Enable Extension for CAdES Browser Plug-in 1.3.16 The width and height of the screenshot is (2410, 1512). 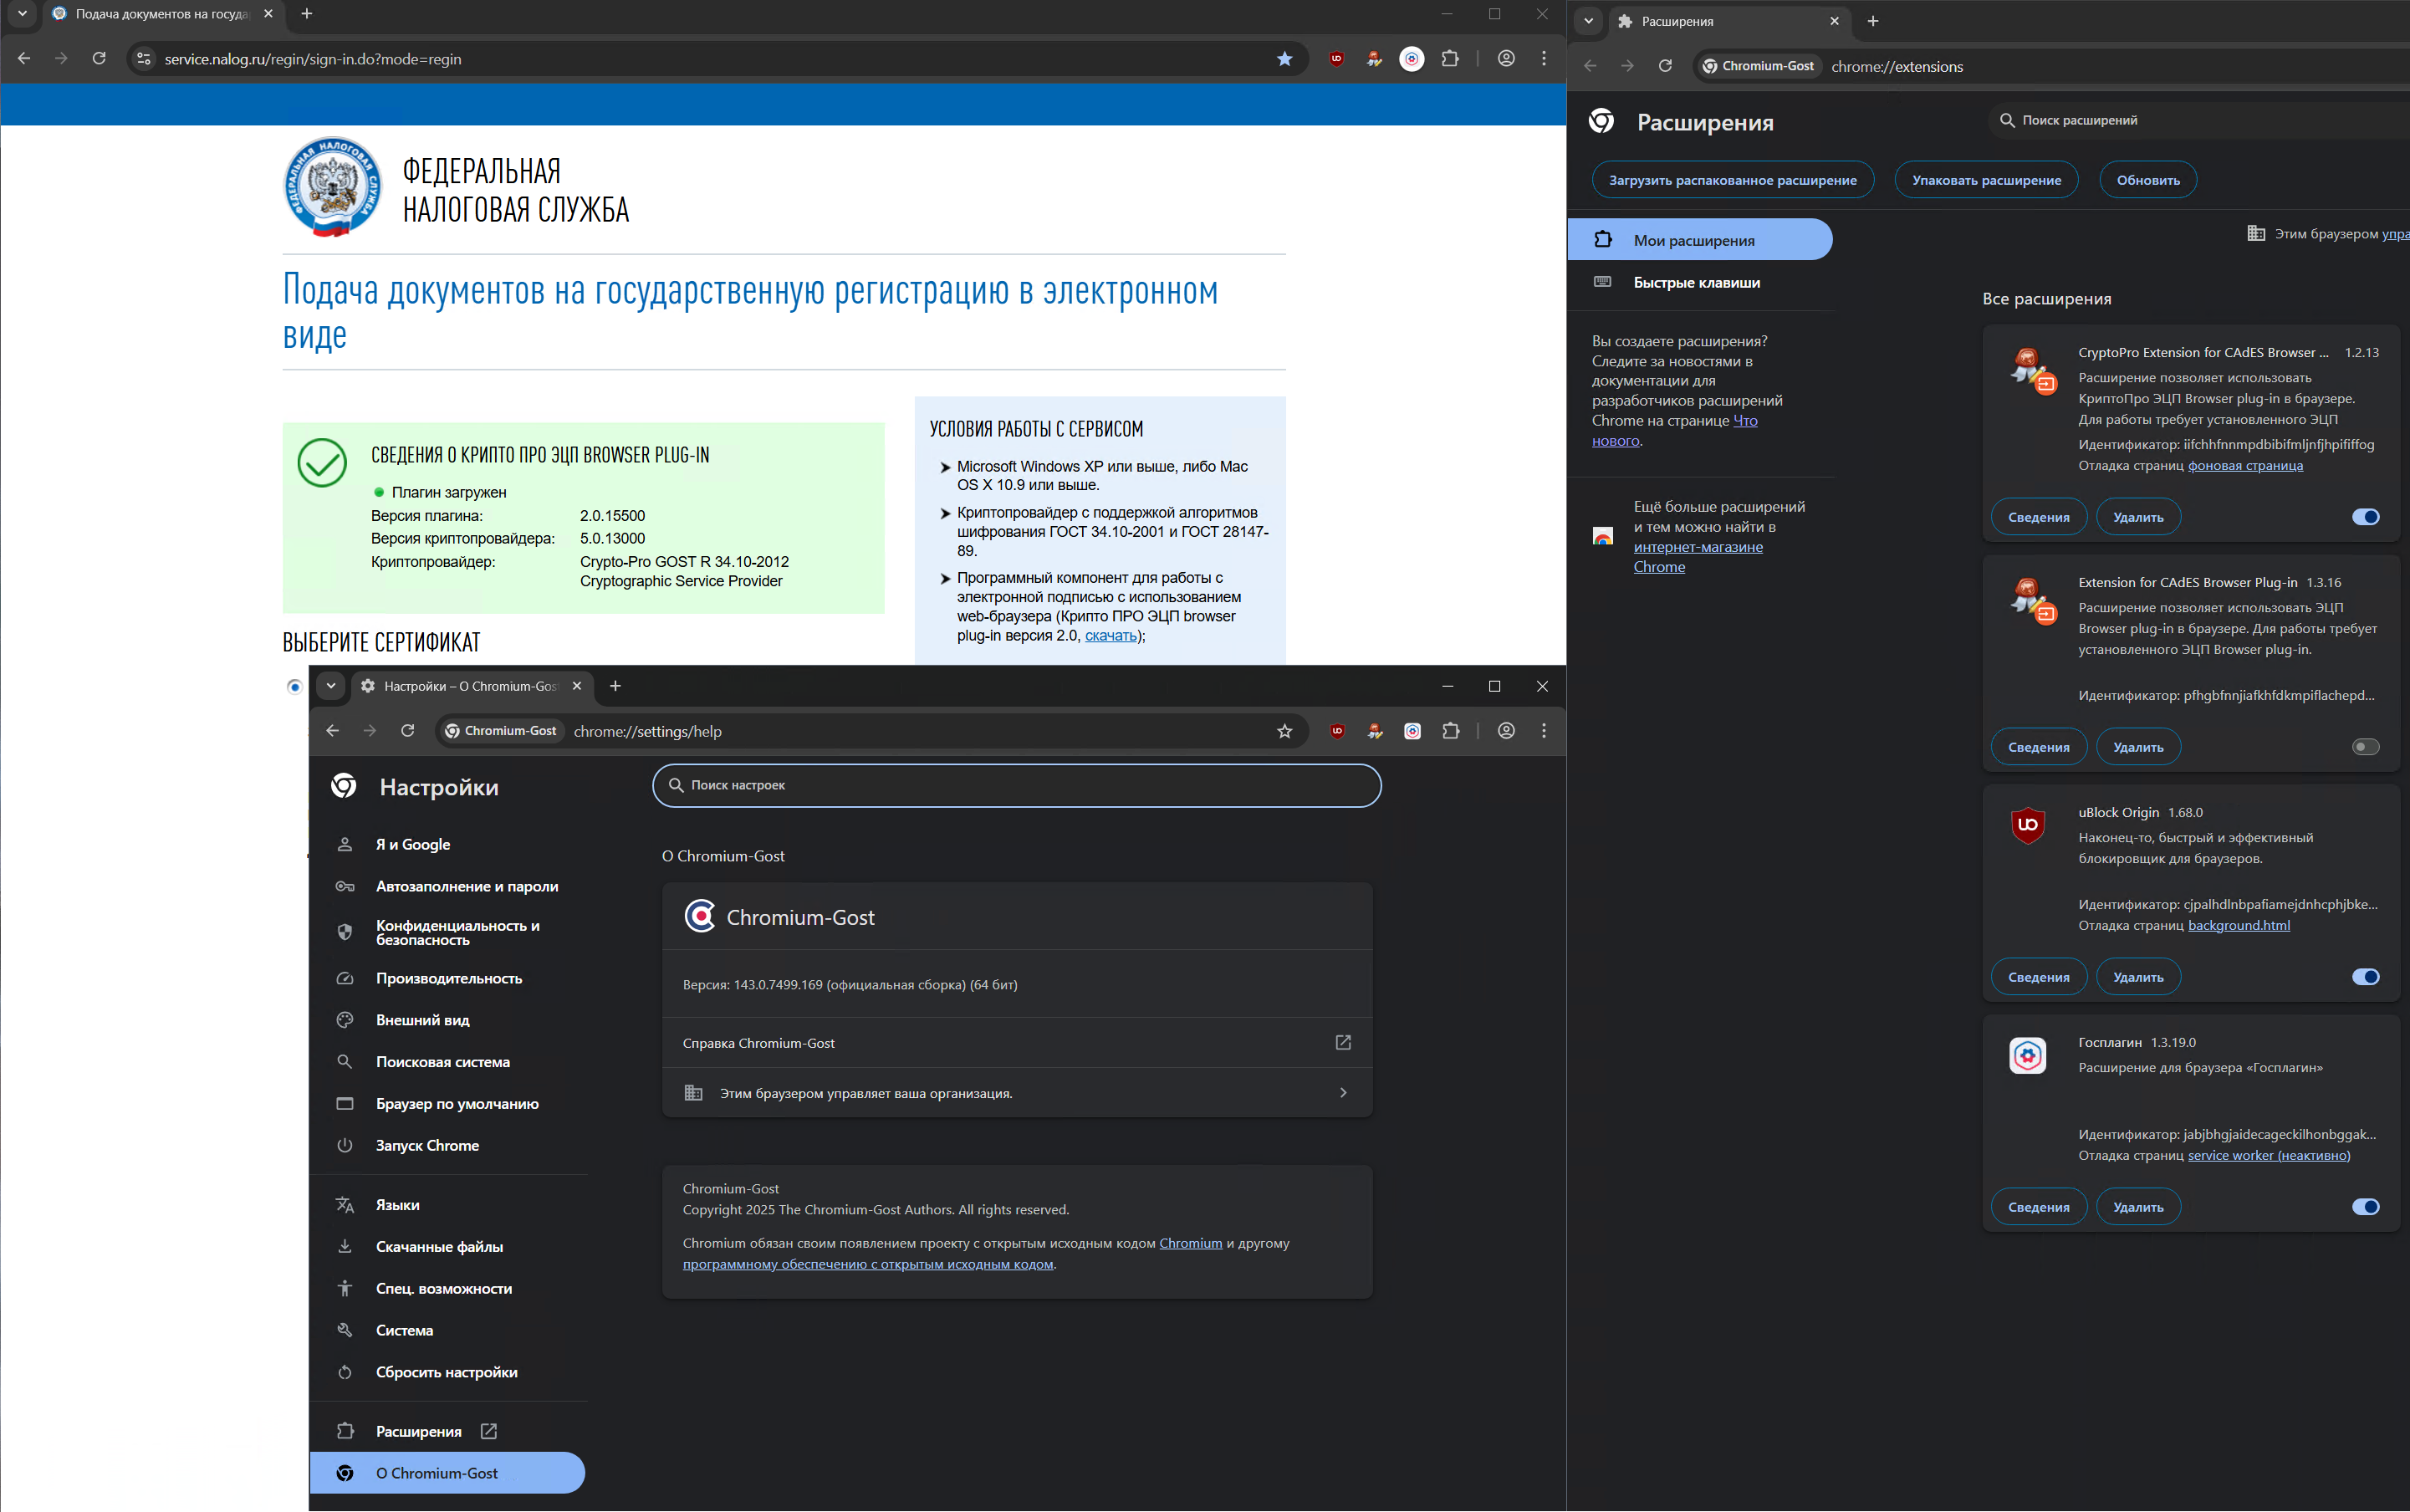[x=2365, y=747]
